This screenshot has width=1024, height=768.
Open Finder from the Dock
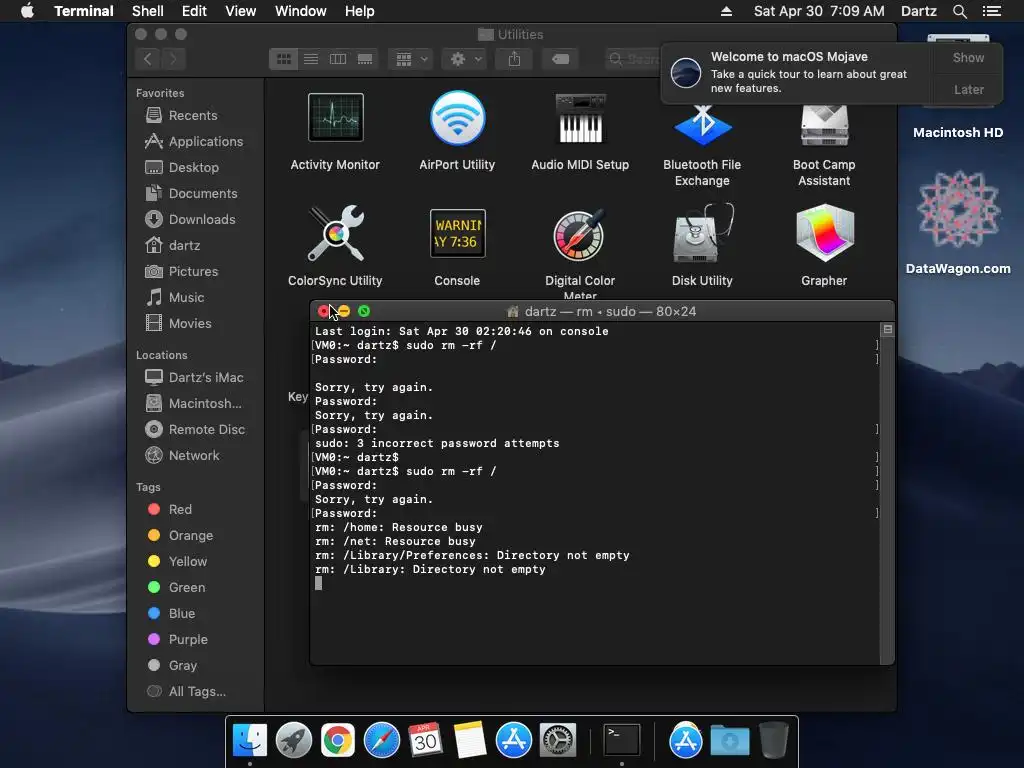point(249,741)
